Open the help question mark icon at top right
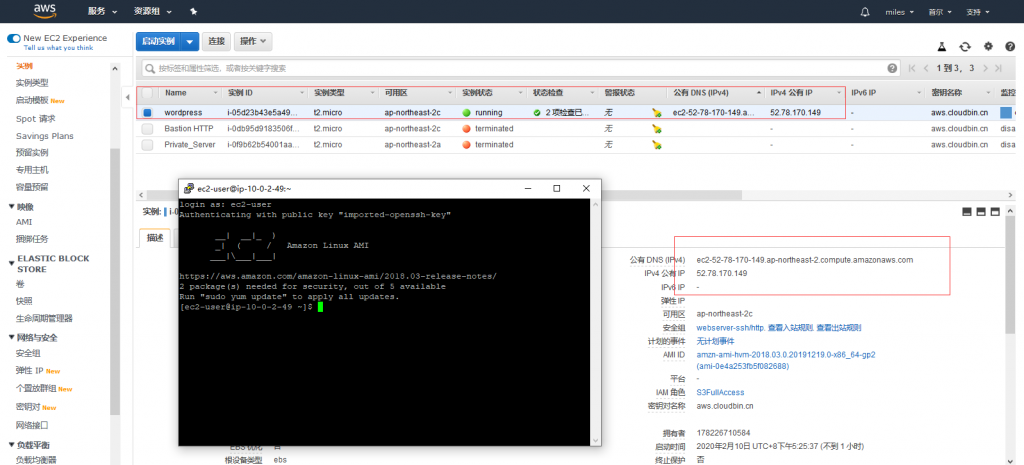The image size is (1024, 465). tap(1010, 46)
